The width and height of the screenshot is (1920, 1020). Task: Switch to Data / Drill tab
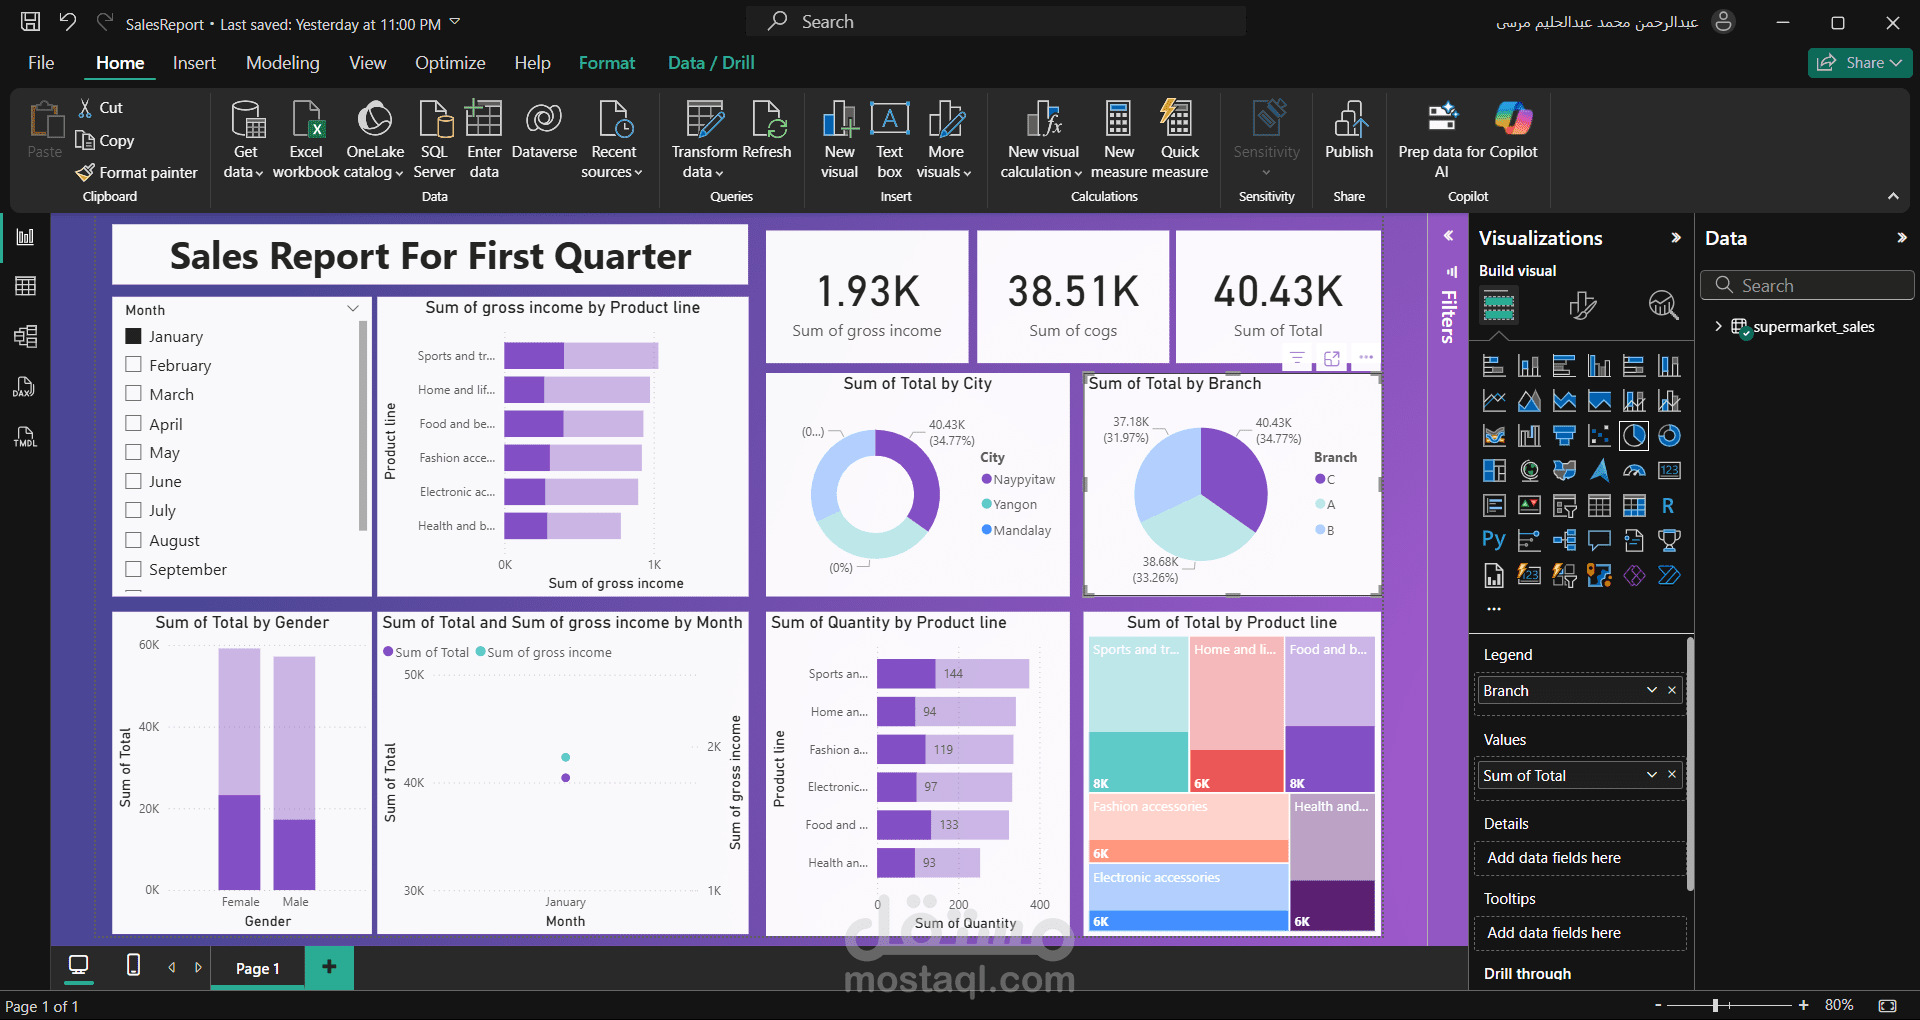click(x=711, y=63)
